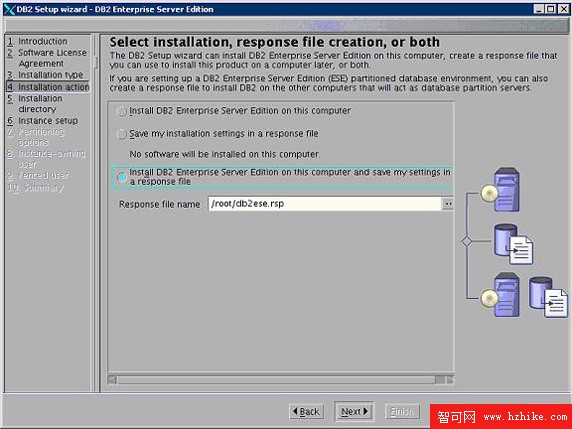This screenshot has height=429, width=572.
Task: Open Instance setup step
Action: [43, 121]
